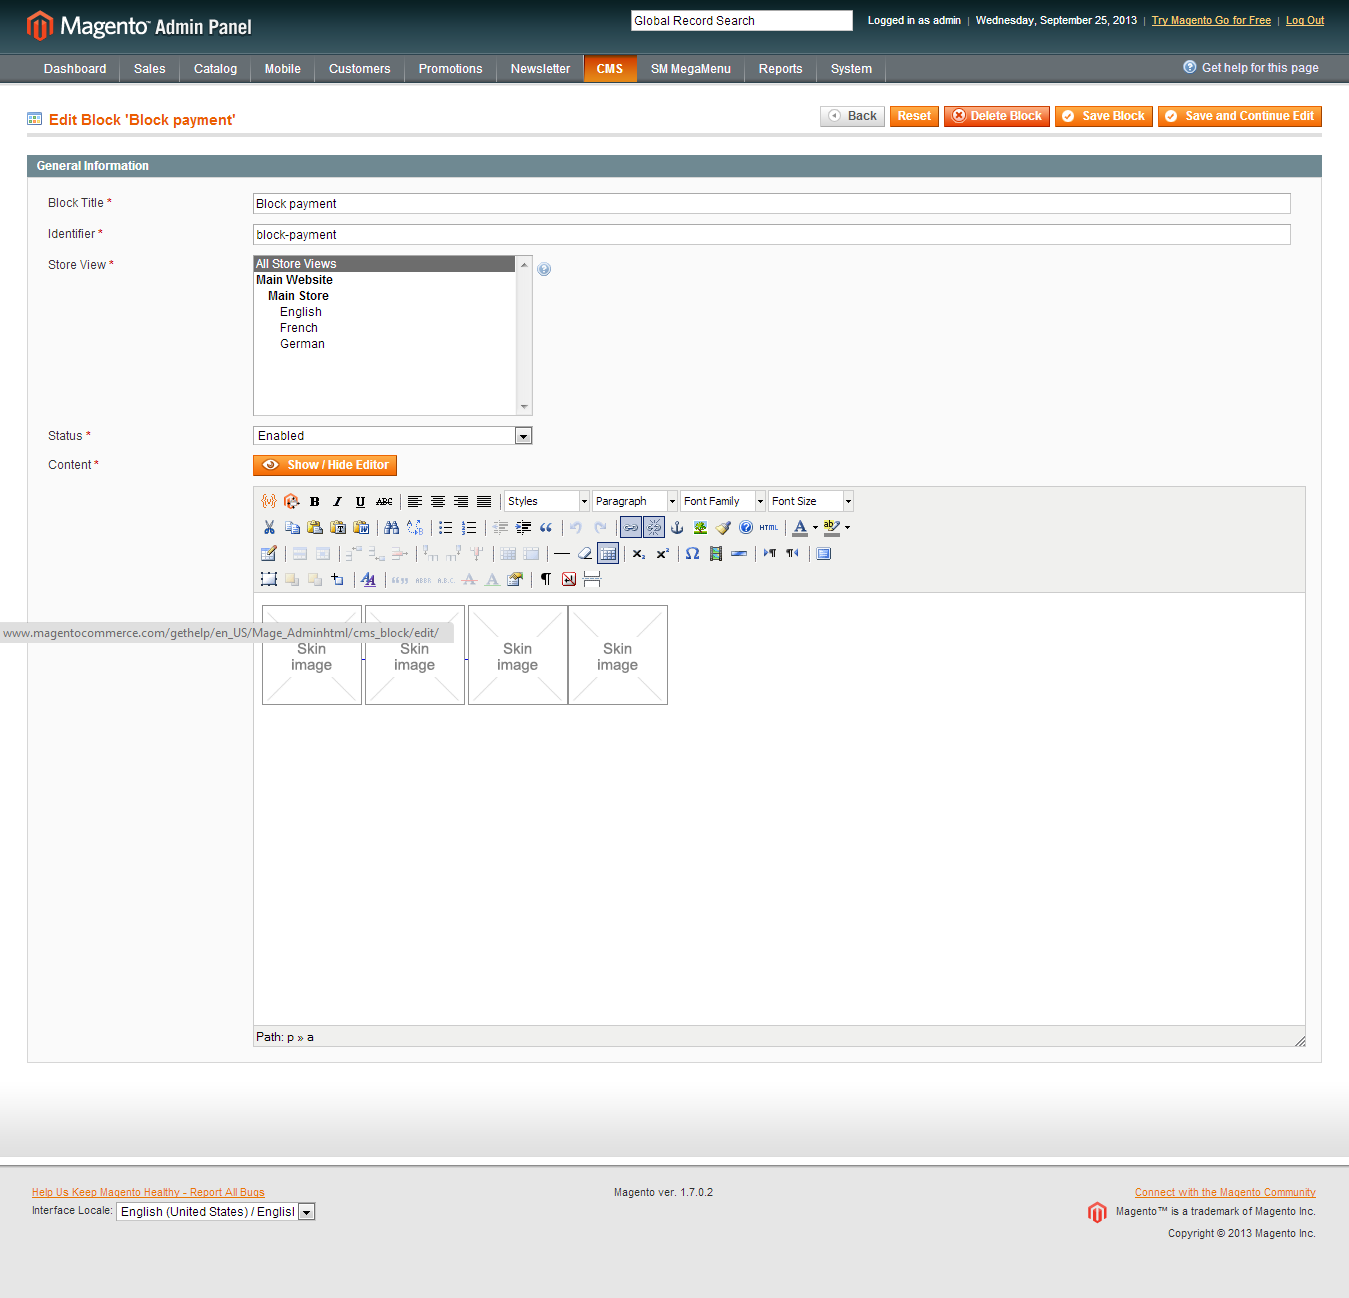Click the Remove Formatting eraser icon
The width and height of the screenshot is (1349, 1298).
click(x=585, y=553)
